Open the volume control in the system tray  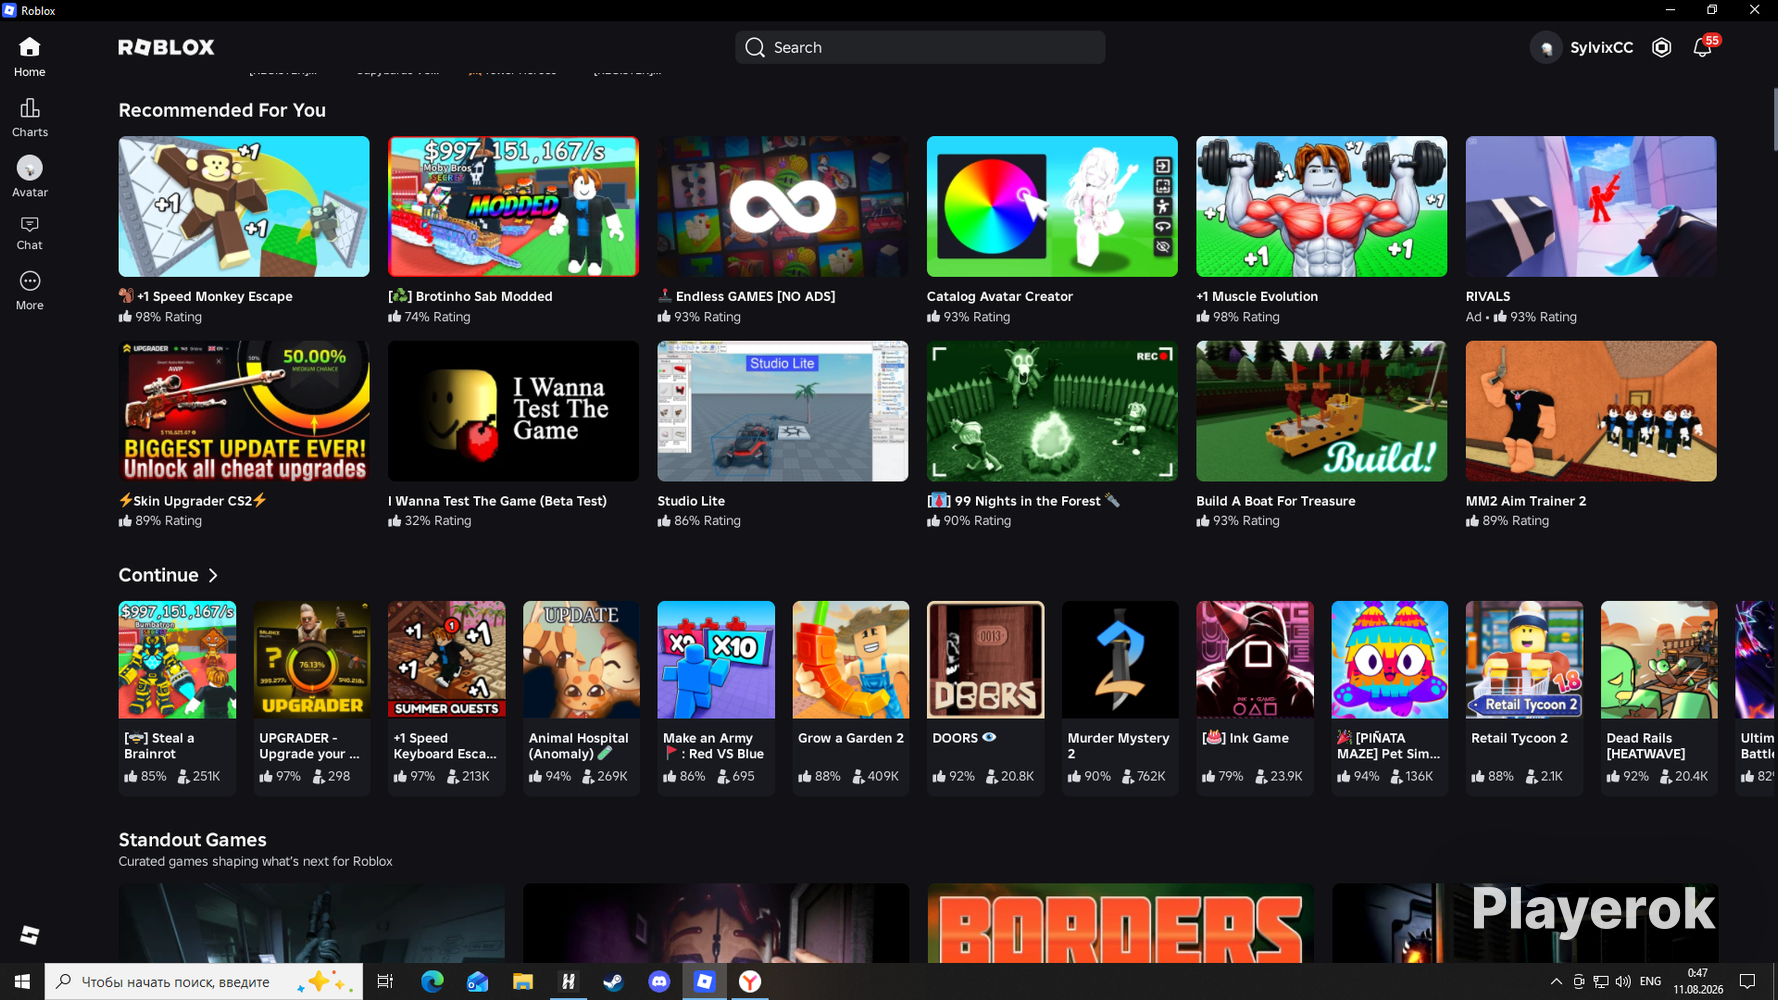[x=1622, y=982]
